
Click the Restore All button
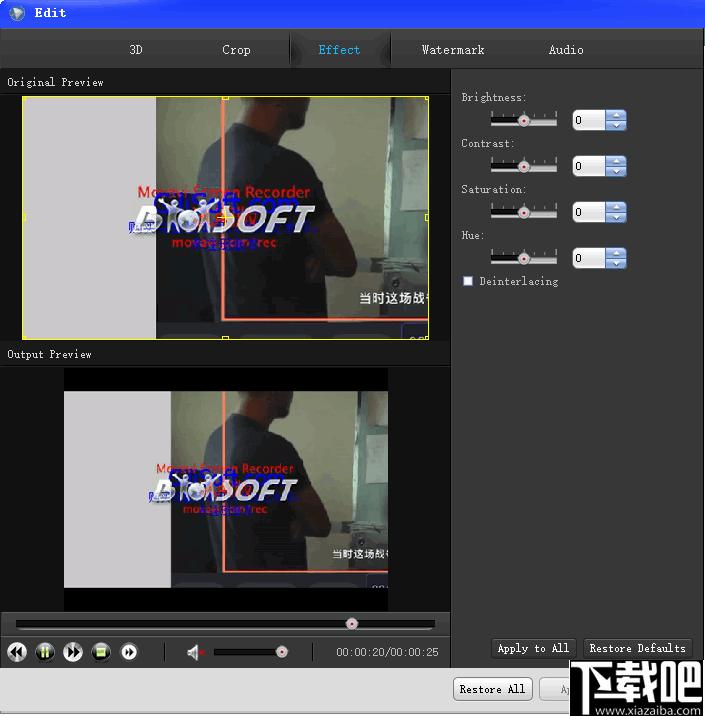(x=492, y=689)
